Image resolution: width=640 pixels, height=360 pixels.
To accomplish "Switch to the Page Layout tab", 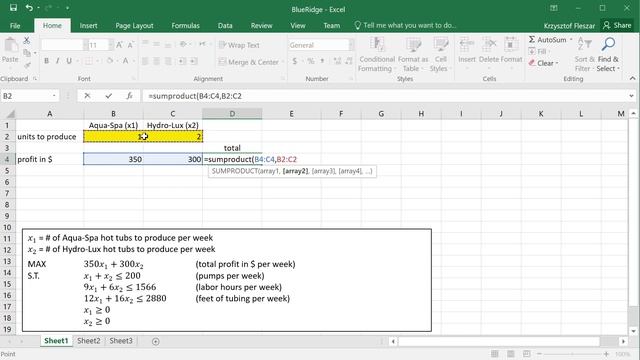I will point(134,25).
